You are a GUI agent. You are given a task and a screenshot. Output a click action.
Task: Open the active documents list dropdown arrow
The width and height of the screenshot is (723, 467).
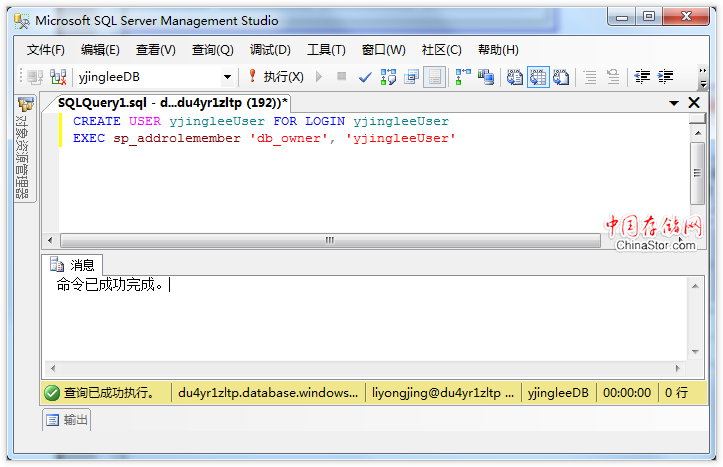pyautogui.click(x=674, y=103)
